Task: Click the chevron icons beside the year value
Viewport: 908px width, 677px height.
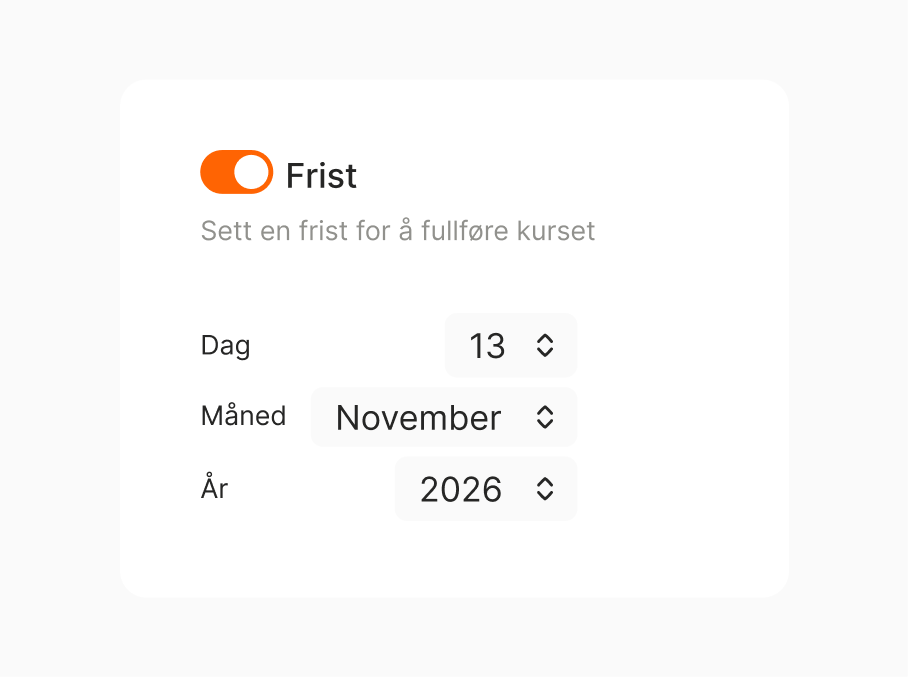Action: pyautogui.click(x=546, y=489)
